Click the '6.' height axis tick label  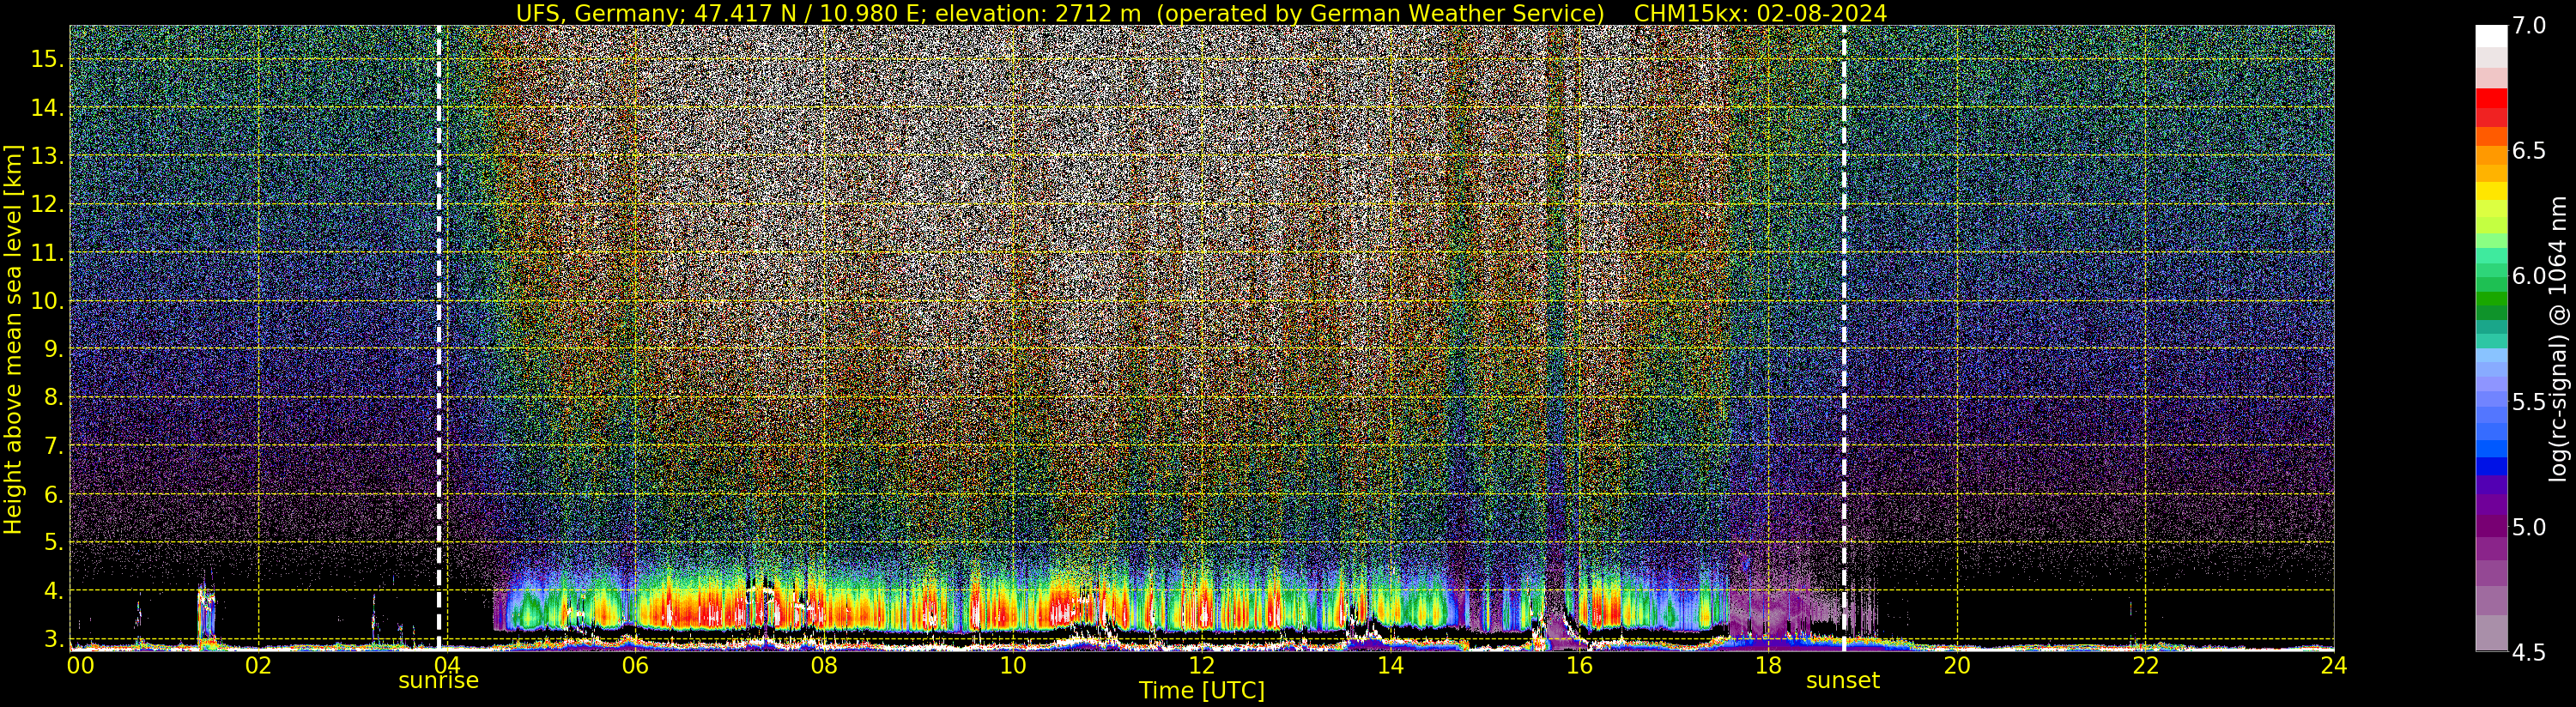[54, 494]
